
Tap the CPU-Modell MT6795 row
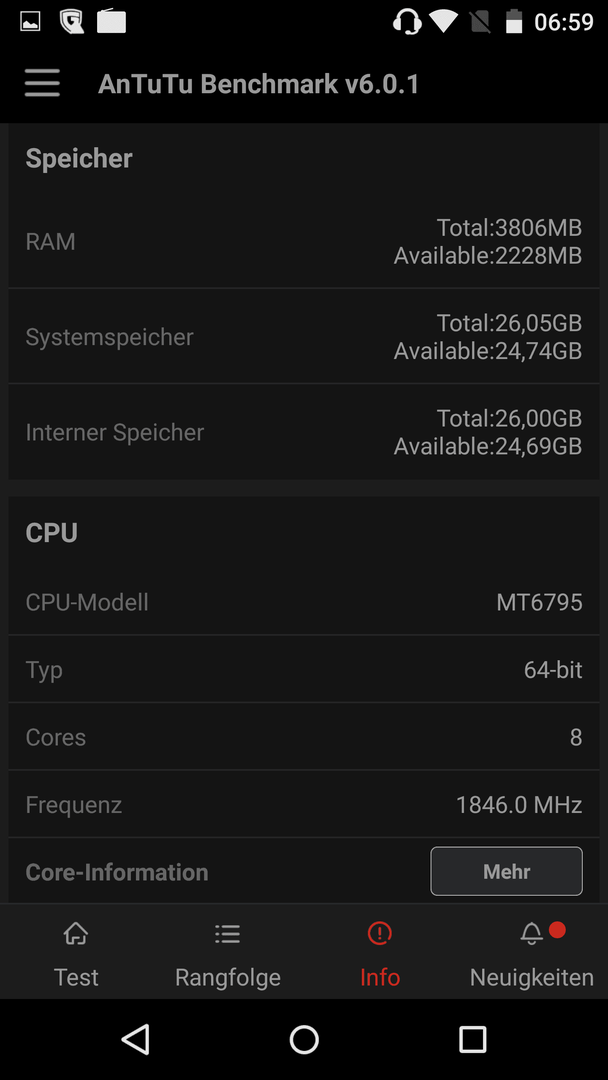click(304, 602)
